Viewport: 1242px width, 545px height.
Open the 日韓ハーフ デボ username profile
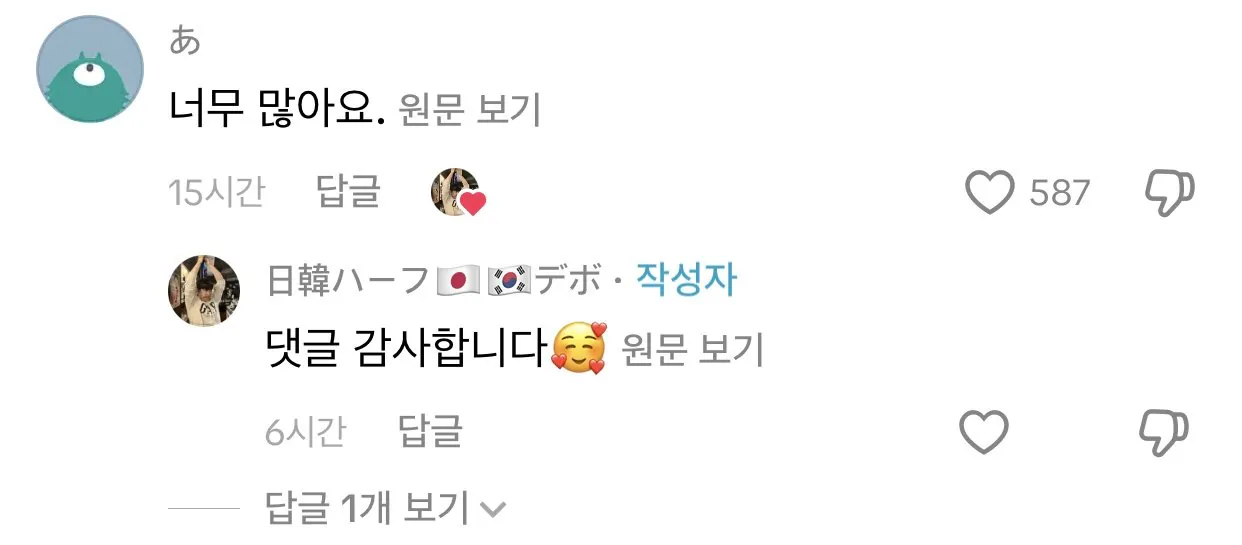[x=434, y=282]
